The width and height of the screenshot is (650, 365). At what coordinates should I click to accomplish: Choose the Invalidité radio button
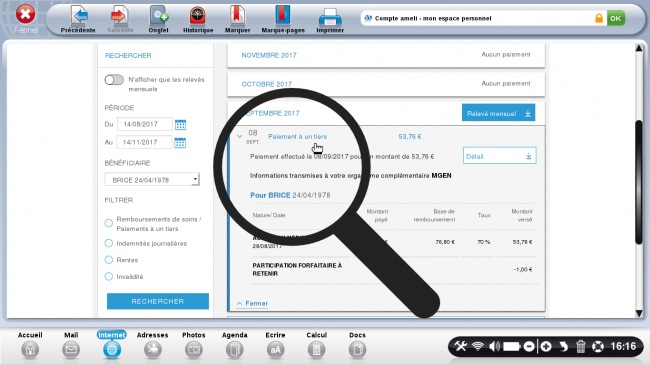pos(109,276)
